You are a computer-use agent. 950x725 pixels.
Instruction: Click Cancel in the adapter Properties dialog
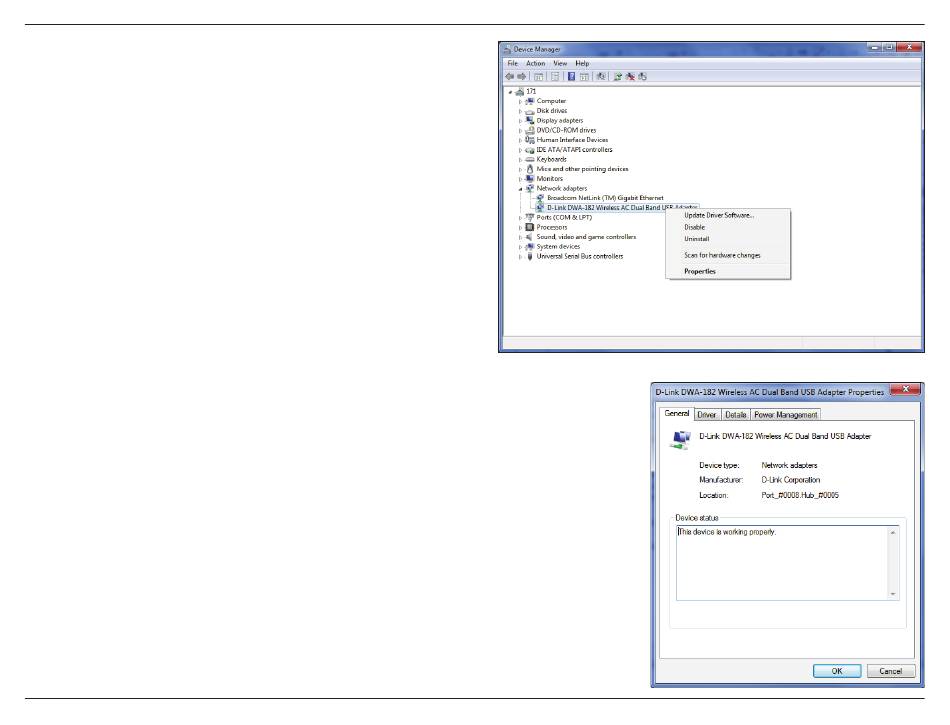891,671
